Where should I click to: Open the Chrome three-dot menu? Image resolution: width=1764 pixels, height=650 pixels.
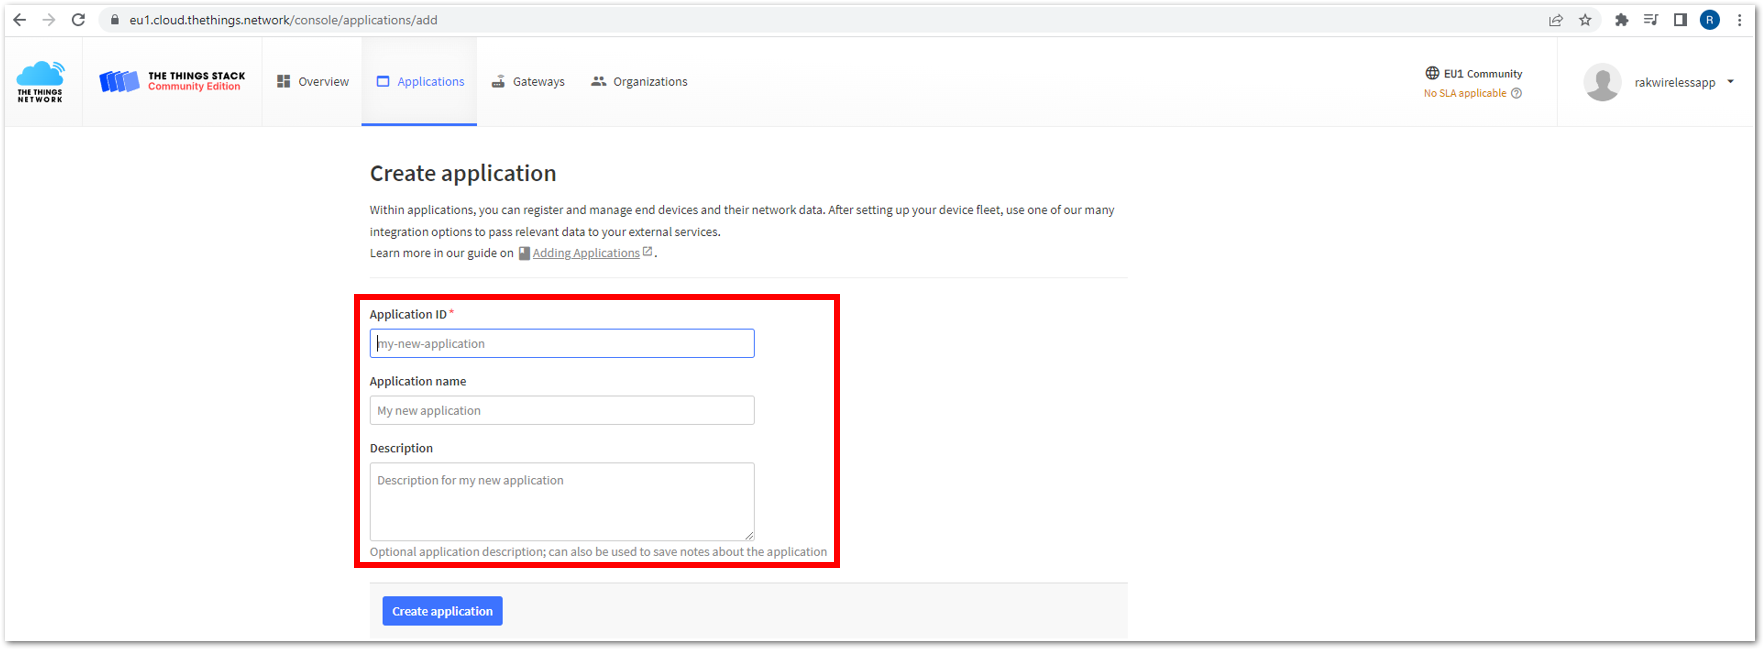(x=1740, y=20)
